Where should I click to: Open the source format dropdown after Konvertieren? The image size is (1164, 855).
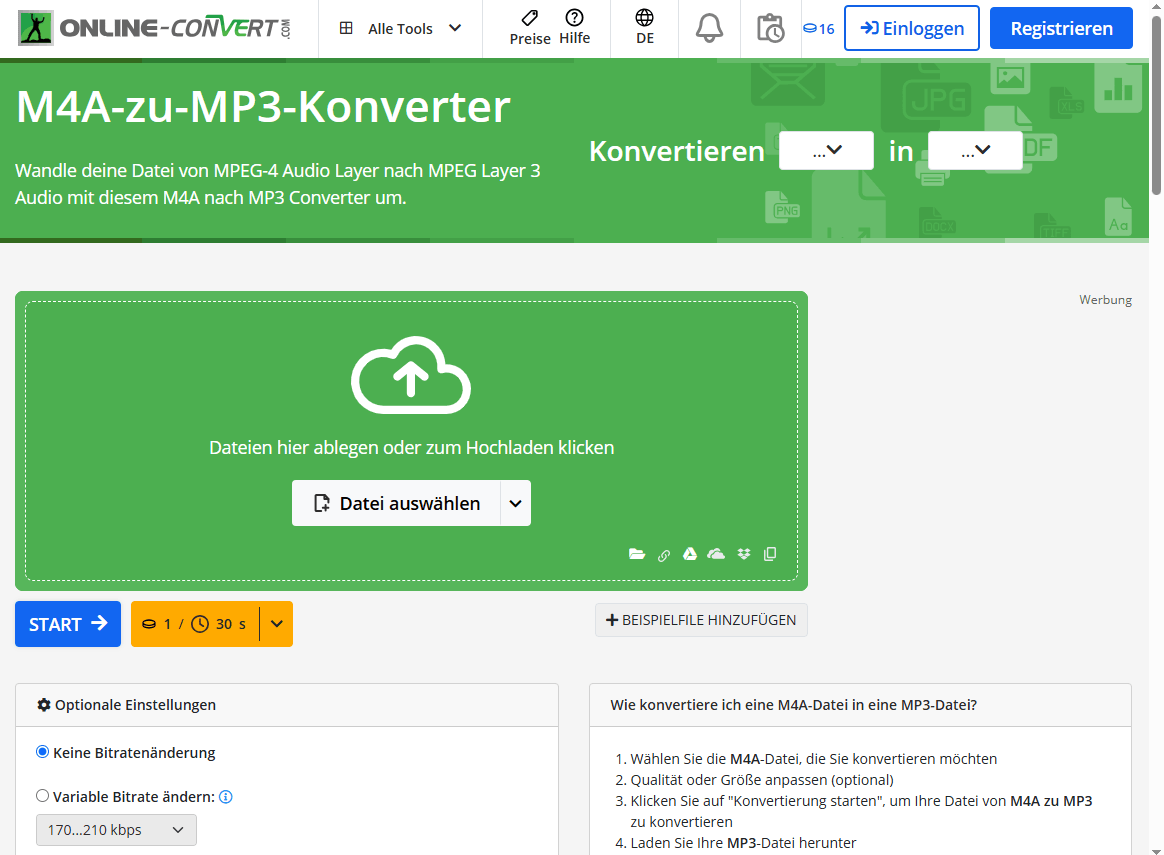click(x=826, y=151)
